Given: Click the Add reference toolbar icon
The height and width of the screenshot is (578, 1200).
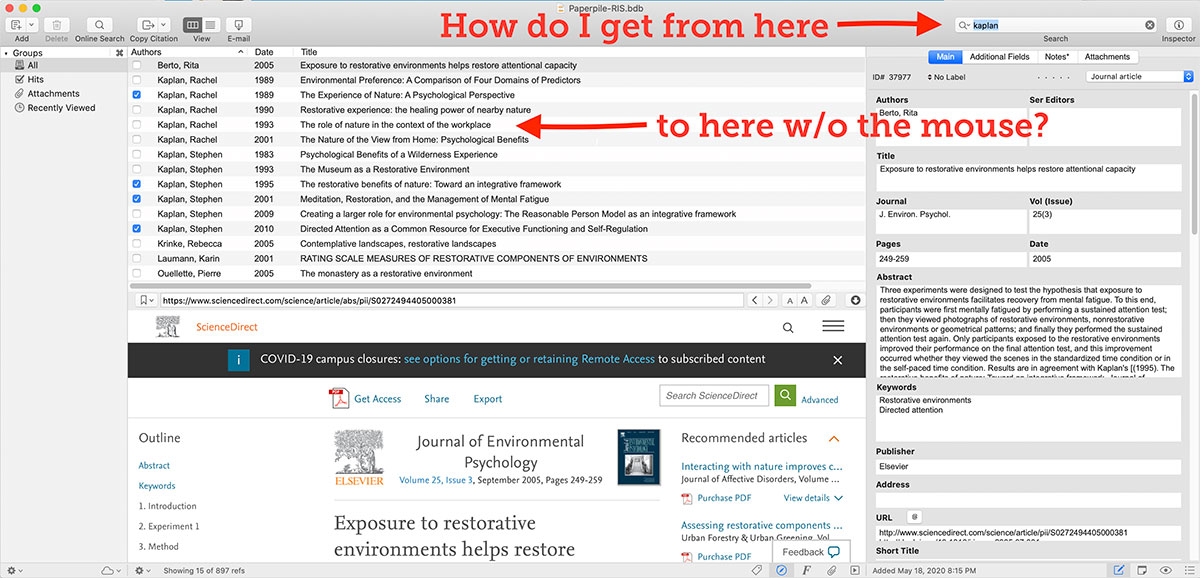Looking at the screenshot, I should coord(15,25).
